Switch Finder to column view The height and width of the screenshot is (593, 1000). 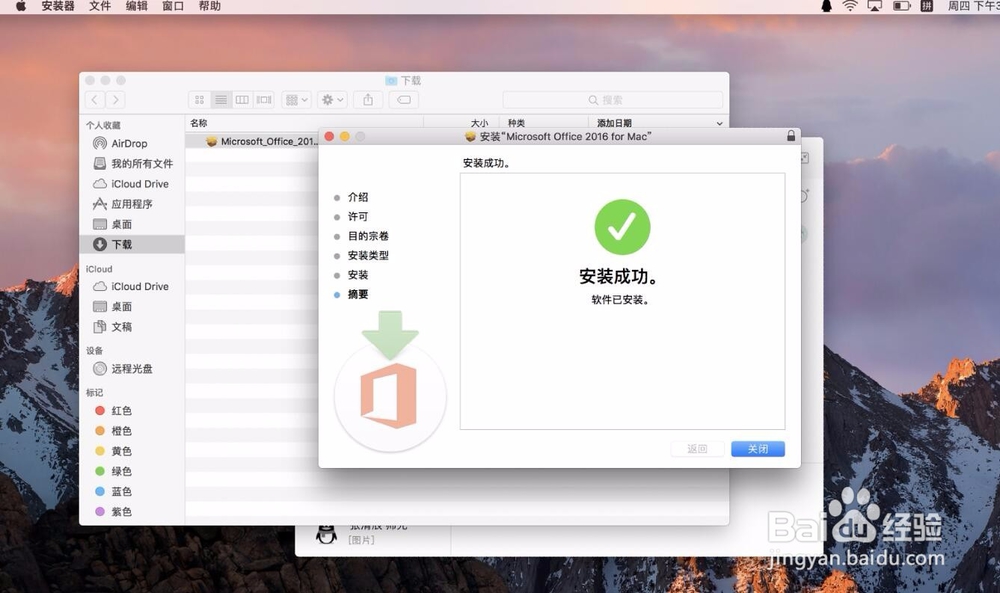(242, 99)
